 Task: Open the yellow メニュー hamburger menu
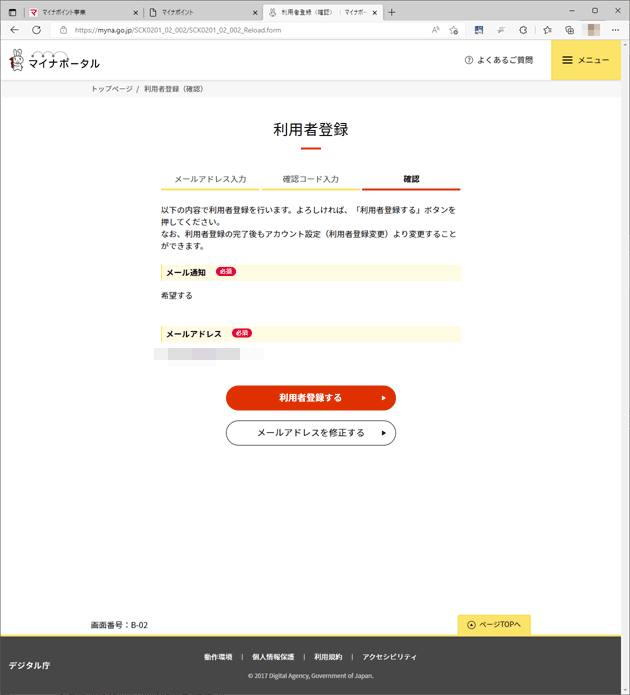[x=586, y=60]
